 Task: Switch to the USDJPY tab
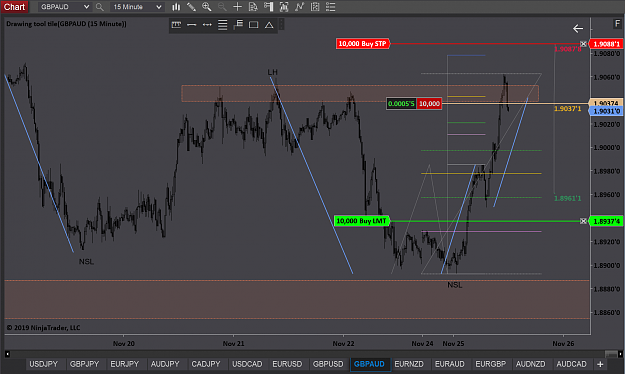[44, 364]
